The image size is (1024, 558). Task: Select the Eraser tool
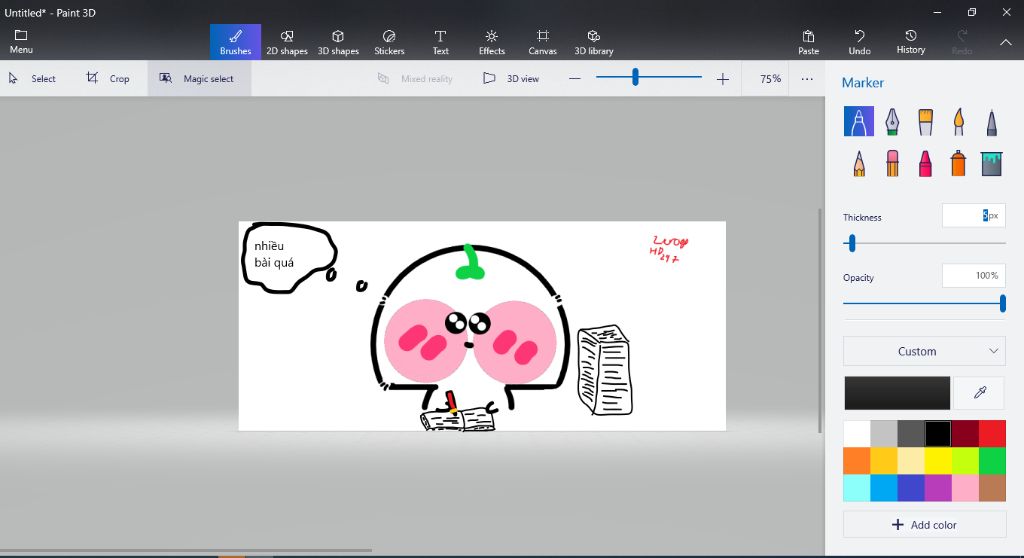point(892,163)
